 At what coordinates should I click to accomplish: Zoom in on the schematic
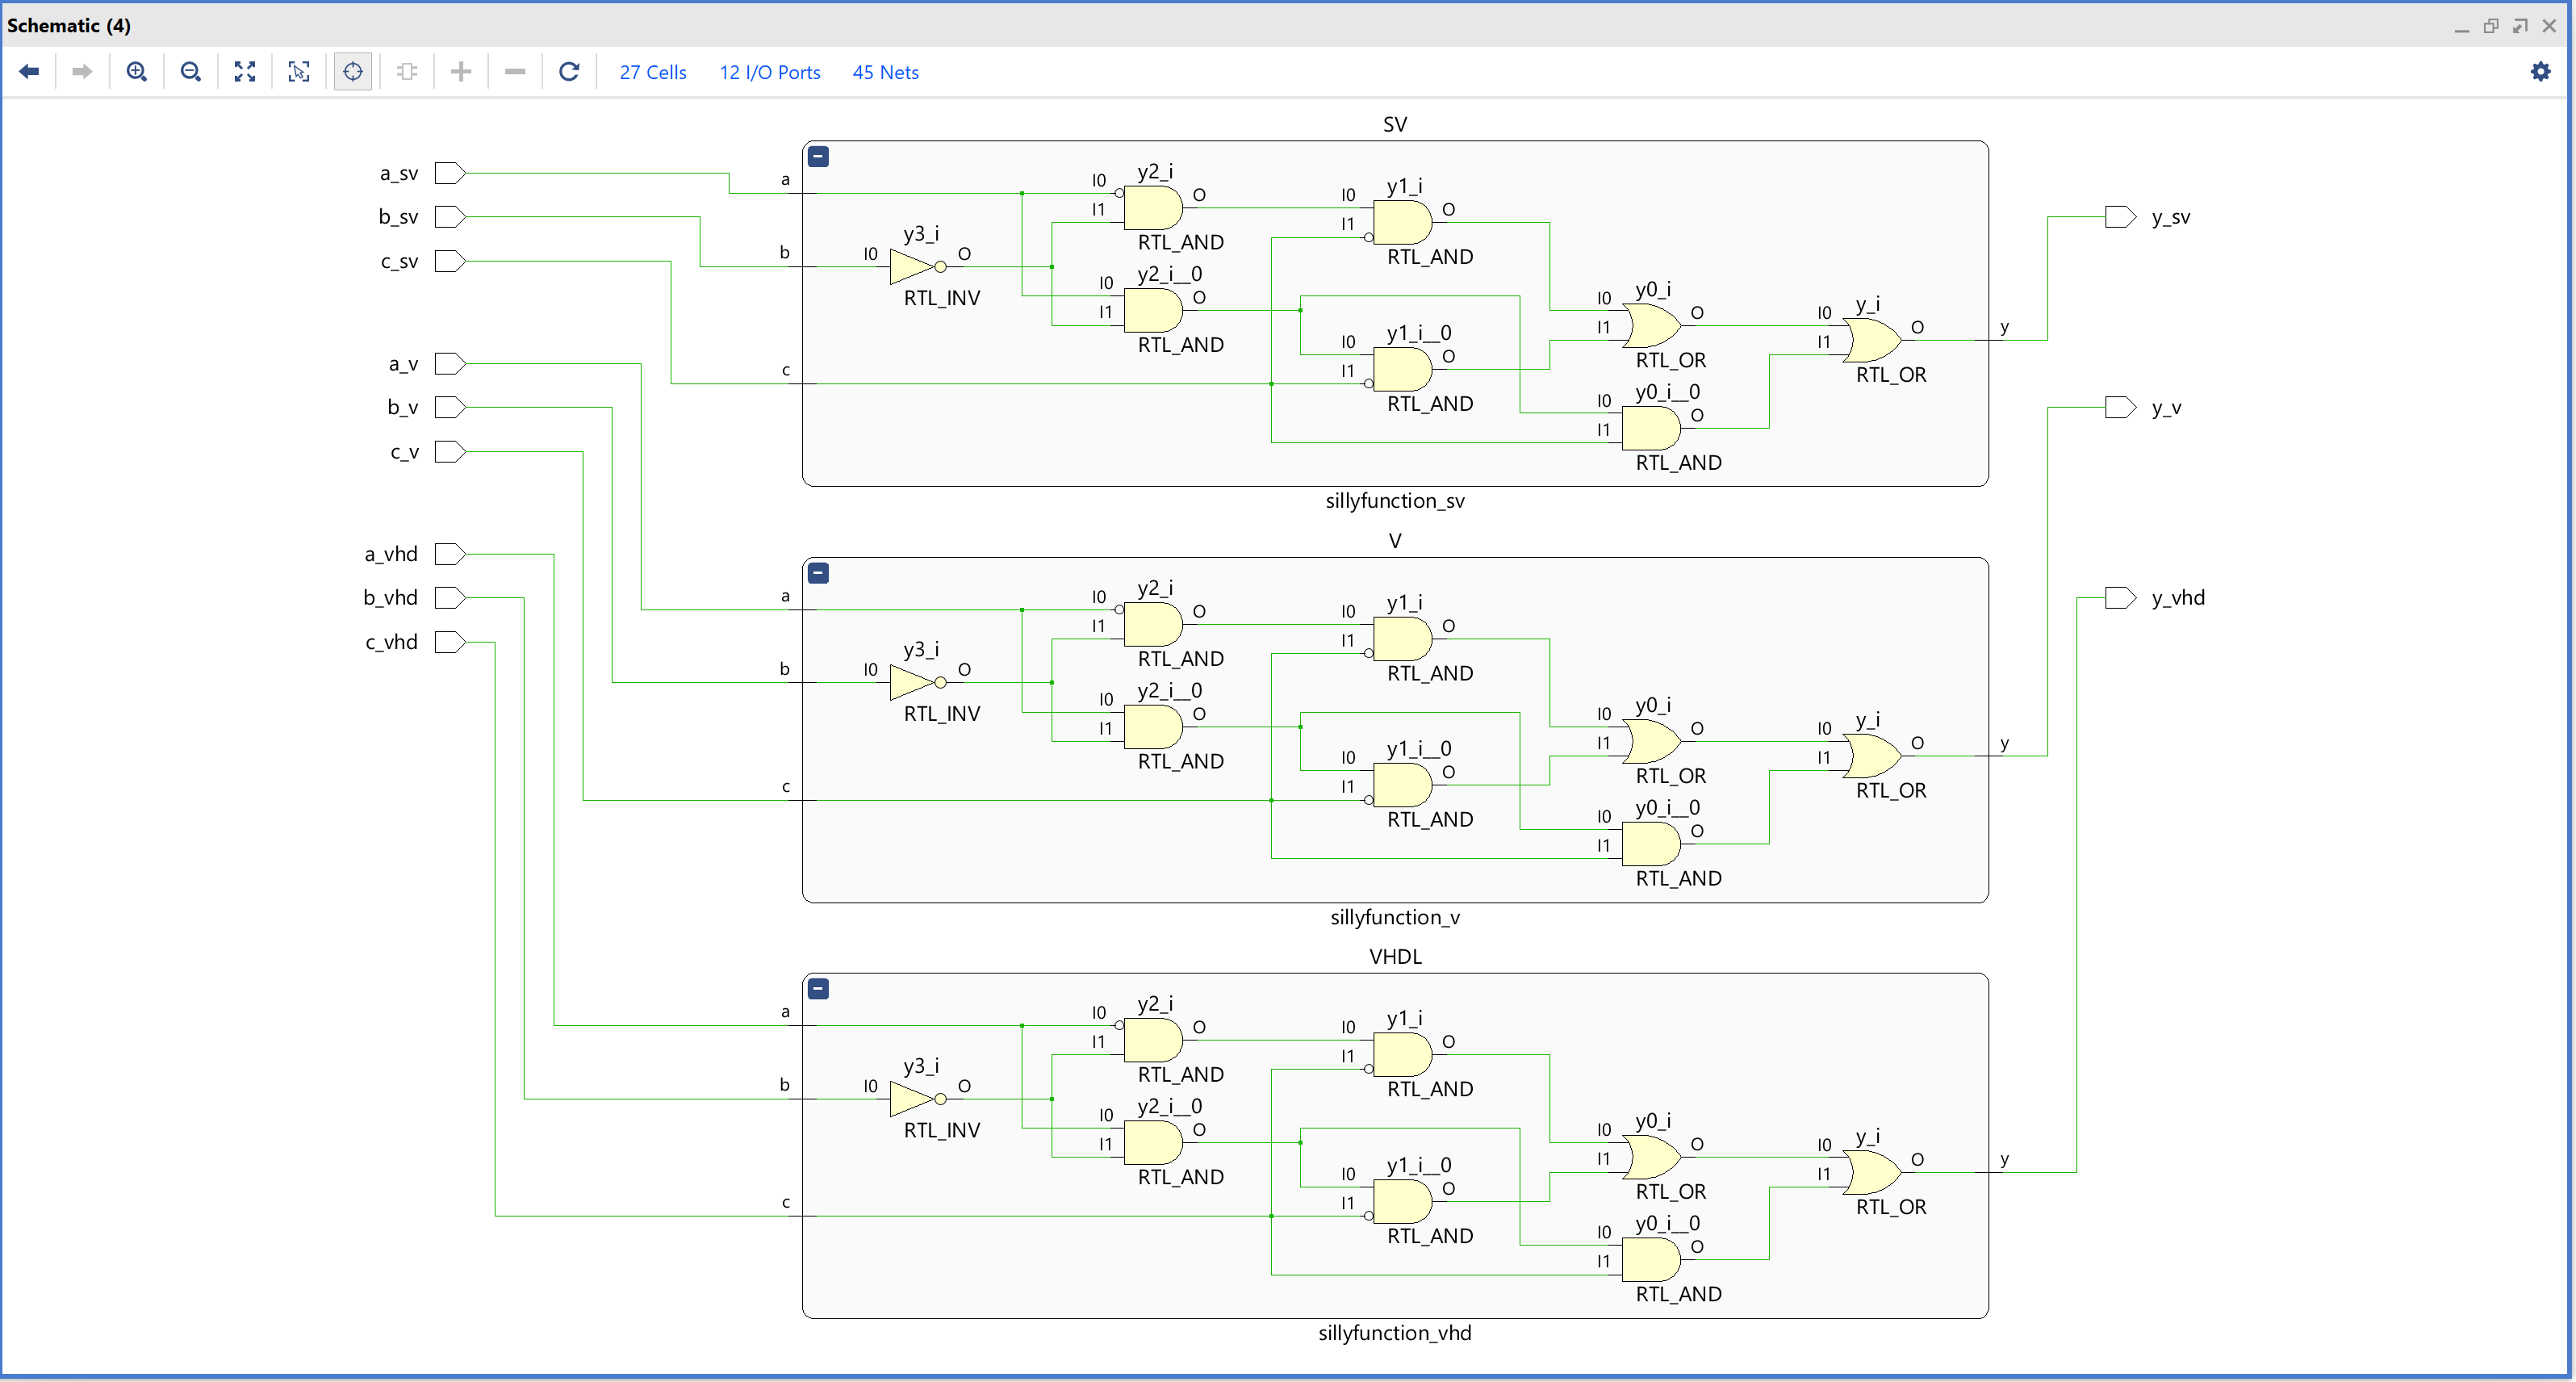pyautogui.click(x=137, y=71)
